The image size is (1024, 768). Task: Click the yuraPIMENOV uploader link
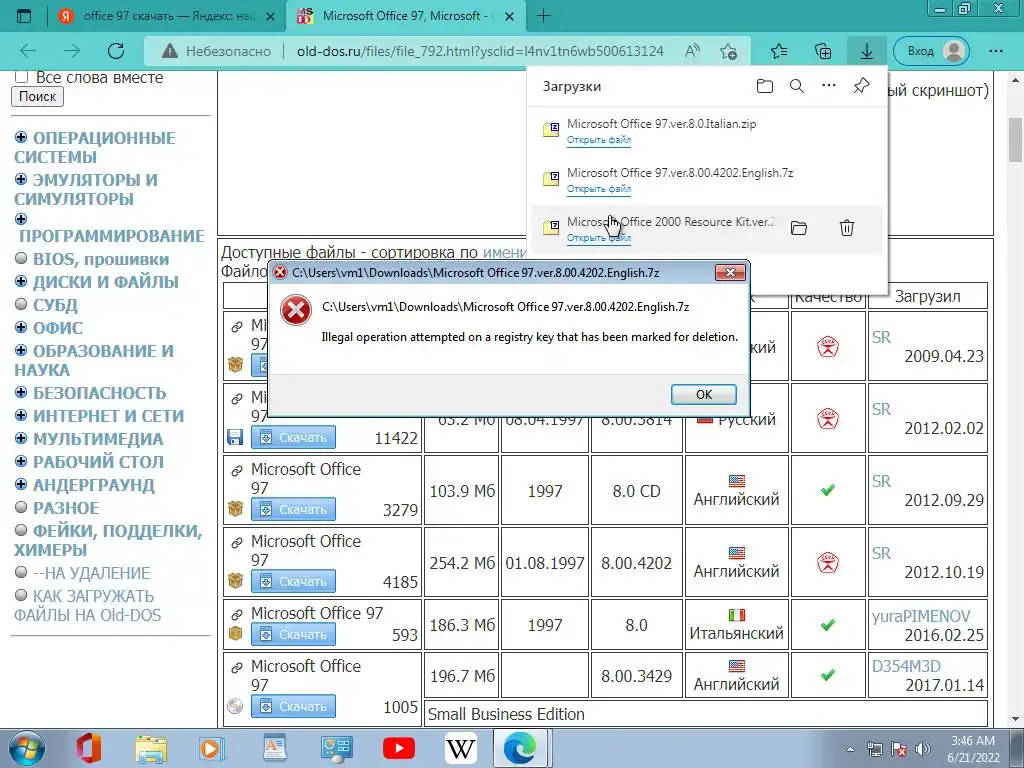coord(921,616)
